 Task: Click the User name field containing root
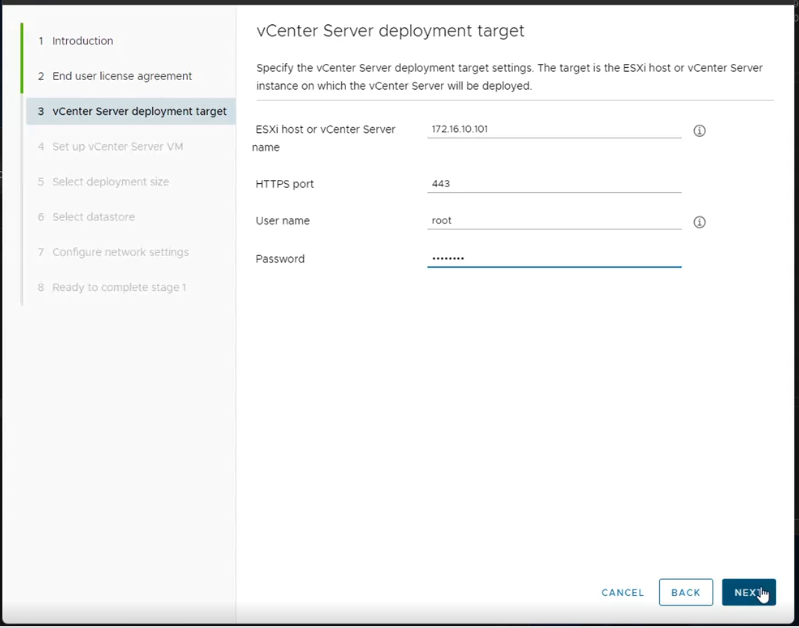coord(554,221)
